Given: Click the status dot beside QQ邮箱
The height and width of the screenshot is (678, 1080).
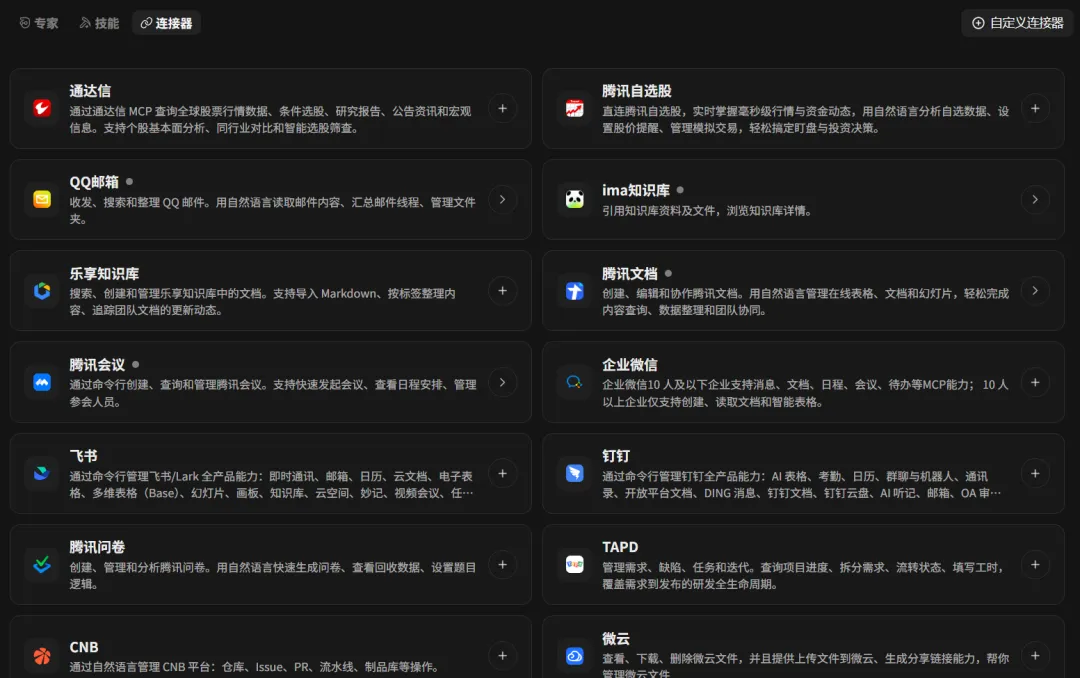Looking at the screenshot, I should (129, 181).
